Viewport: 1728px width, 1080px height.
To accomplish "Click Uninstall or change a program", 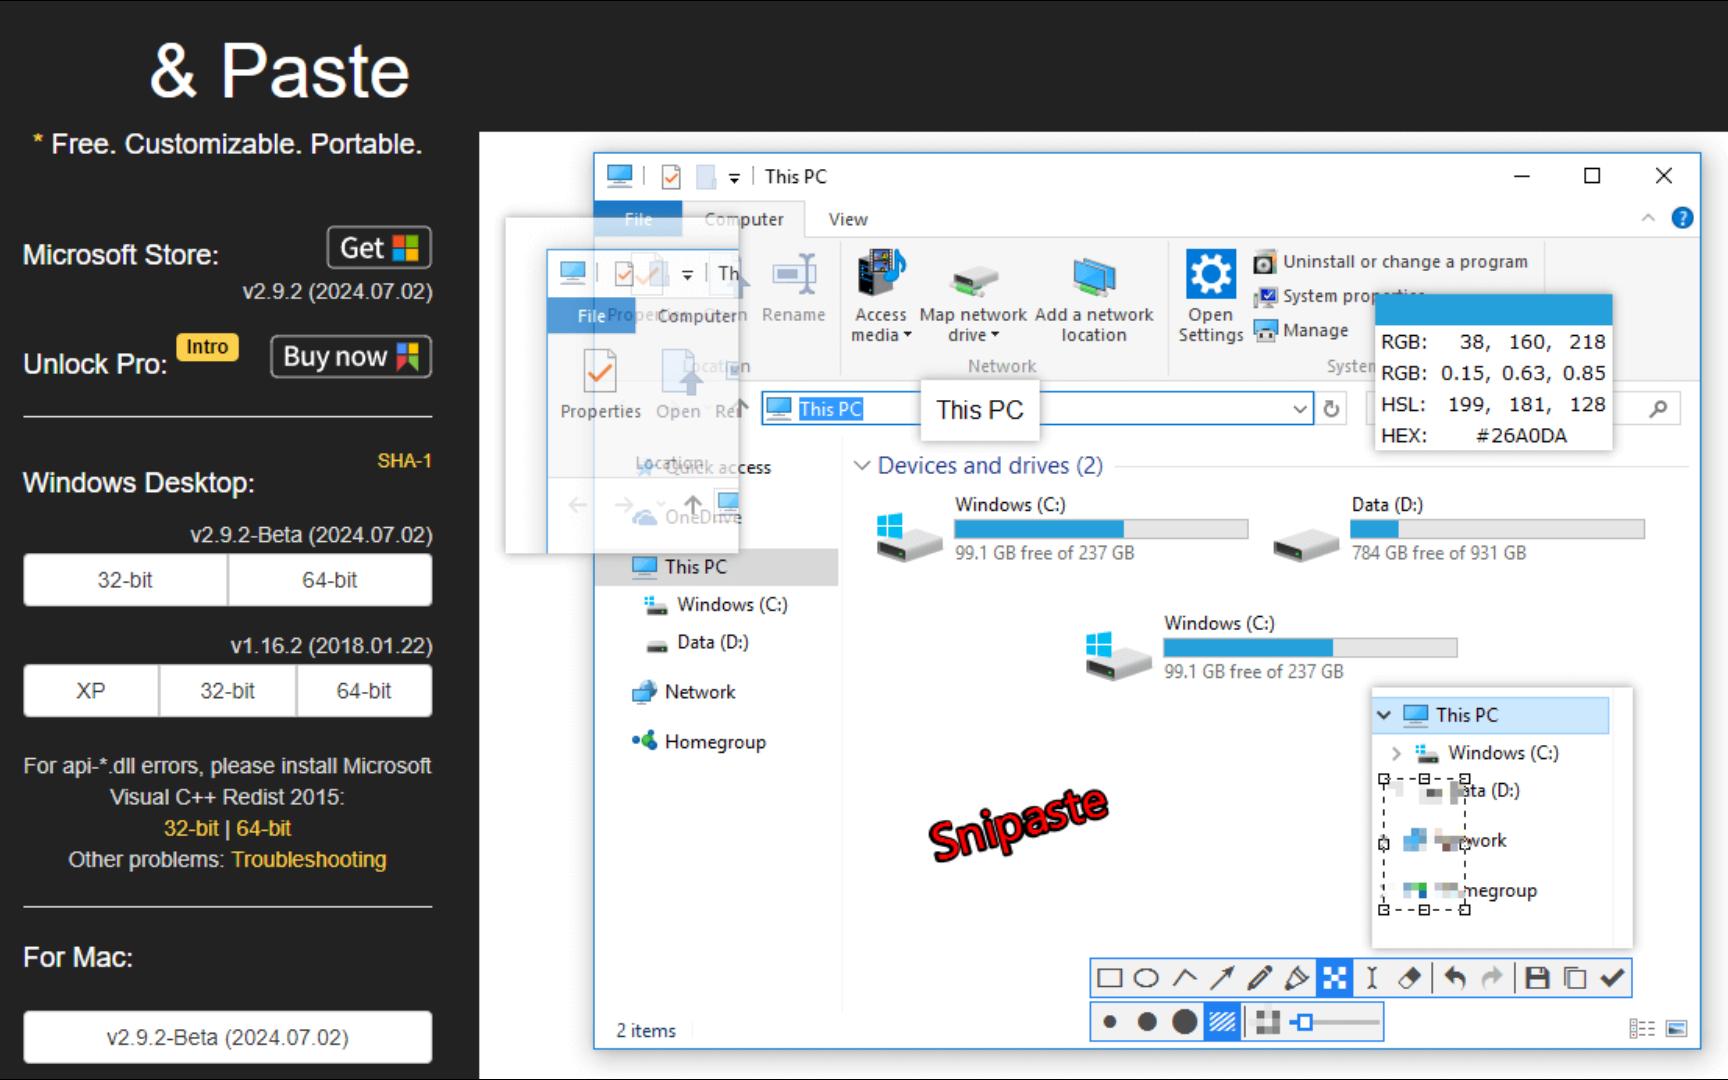I will point(1391,262).
